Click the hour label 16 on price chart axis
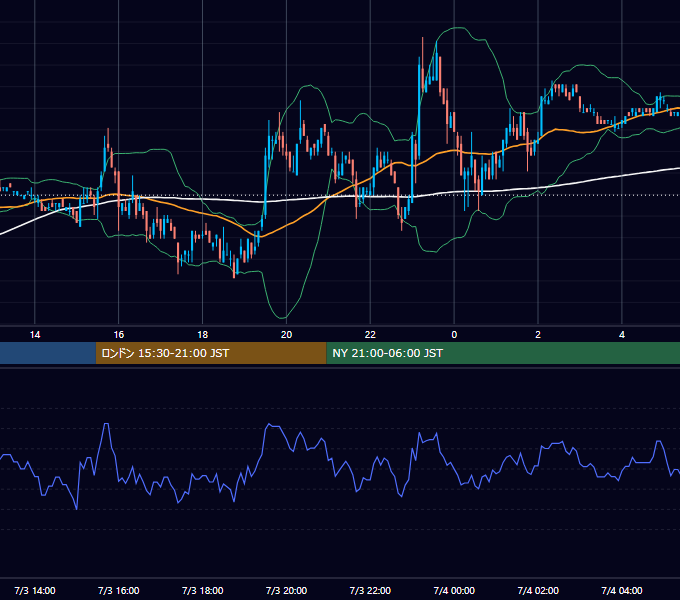The width and height of the screenshot is (680, 600). pyautogui.click(x=118, y=335)
